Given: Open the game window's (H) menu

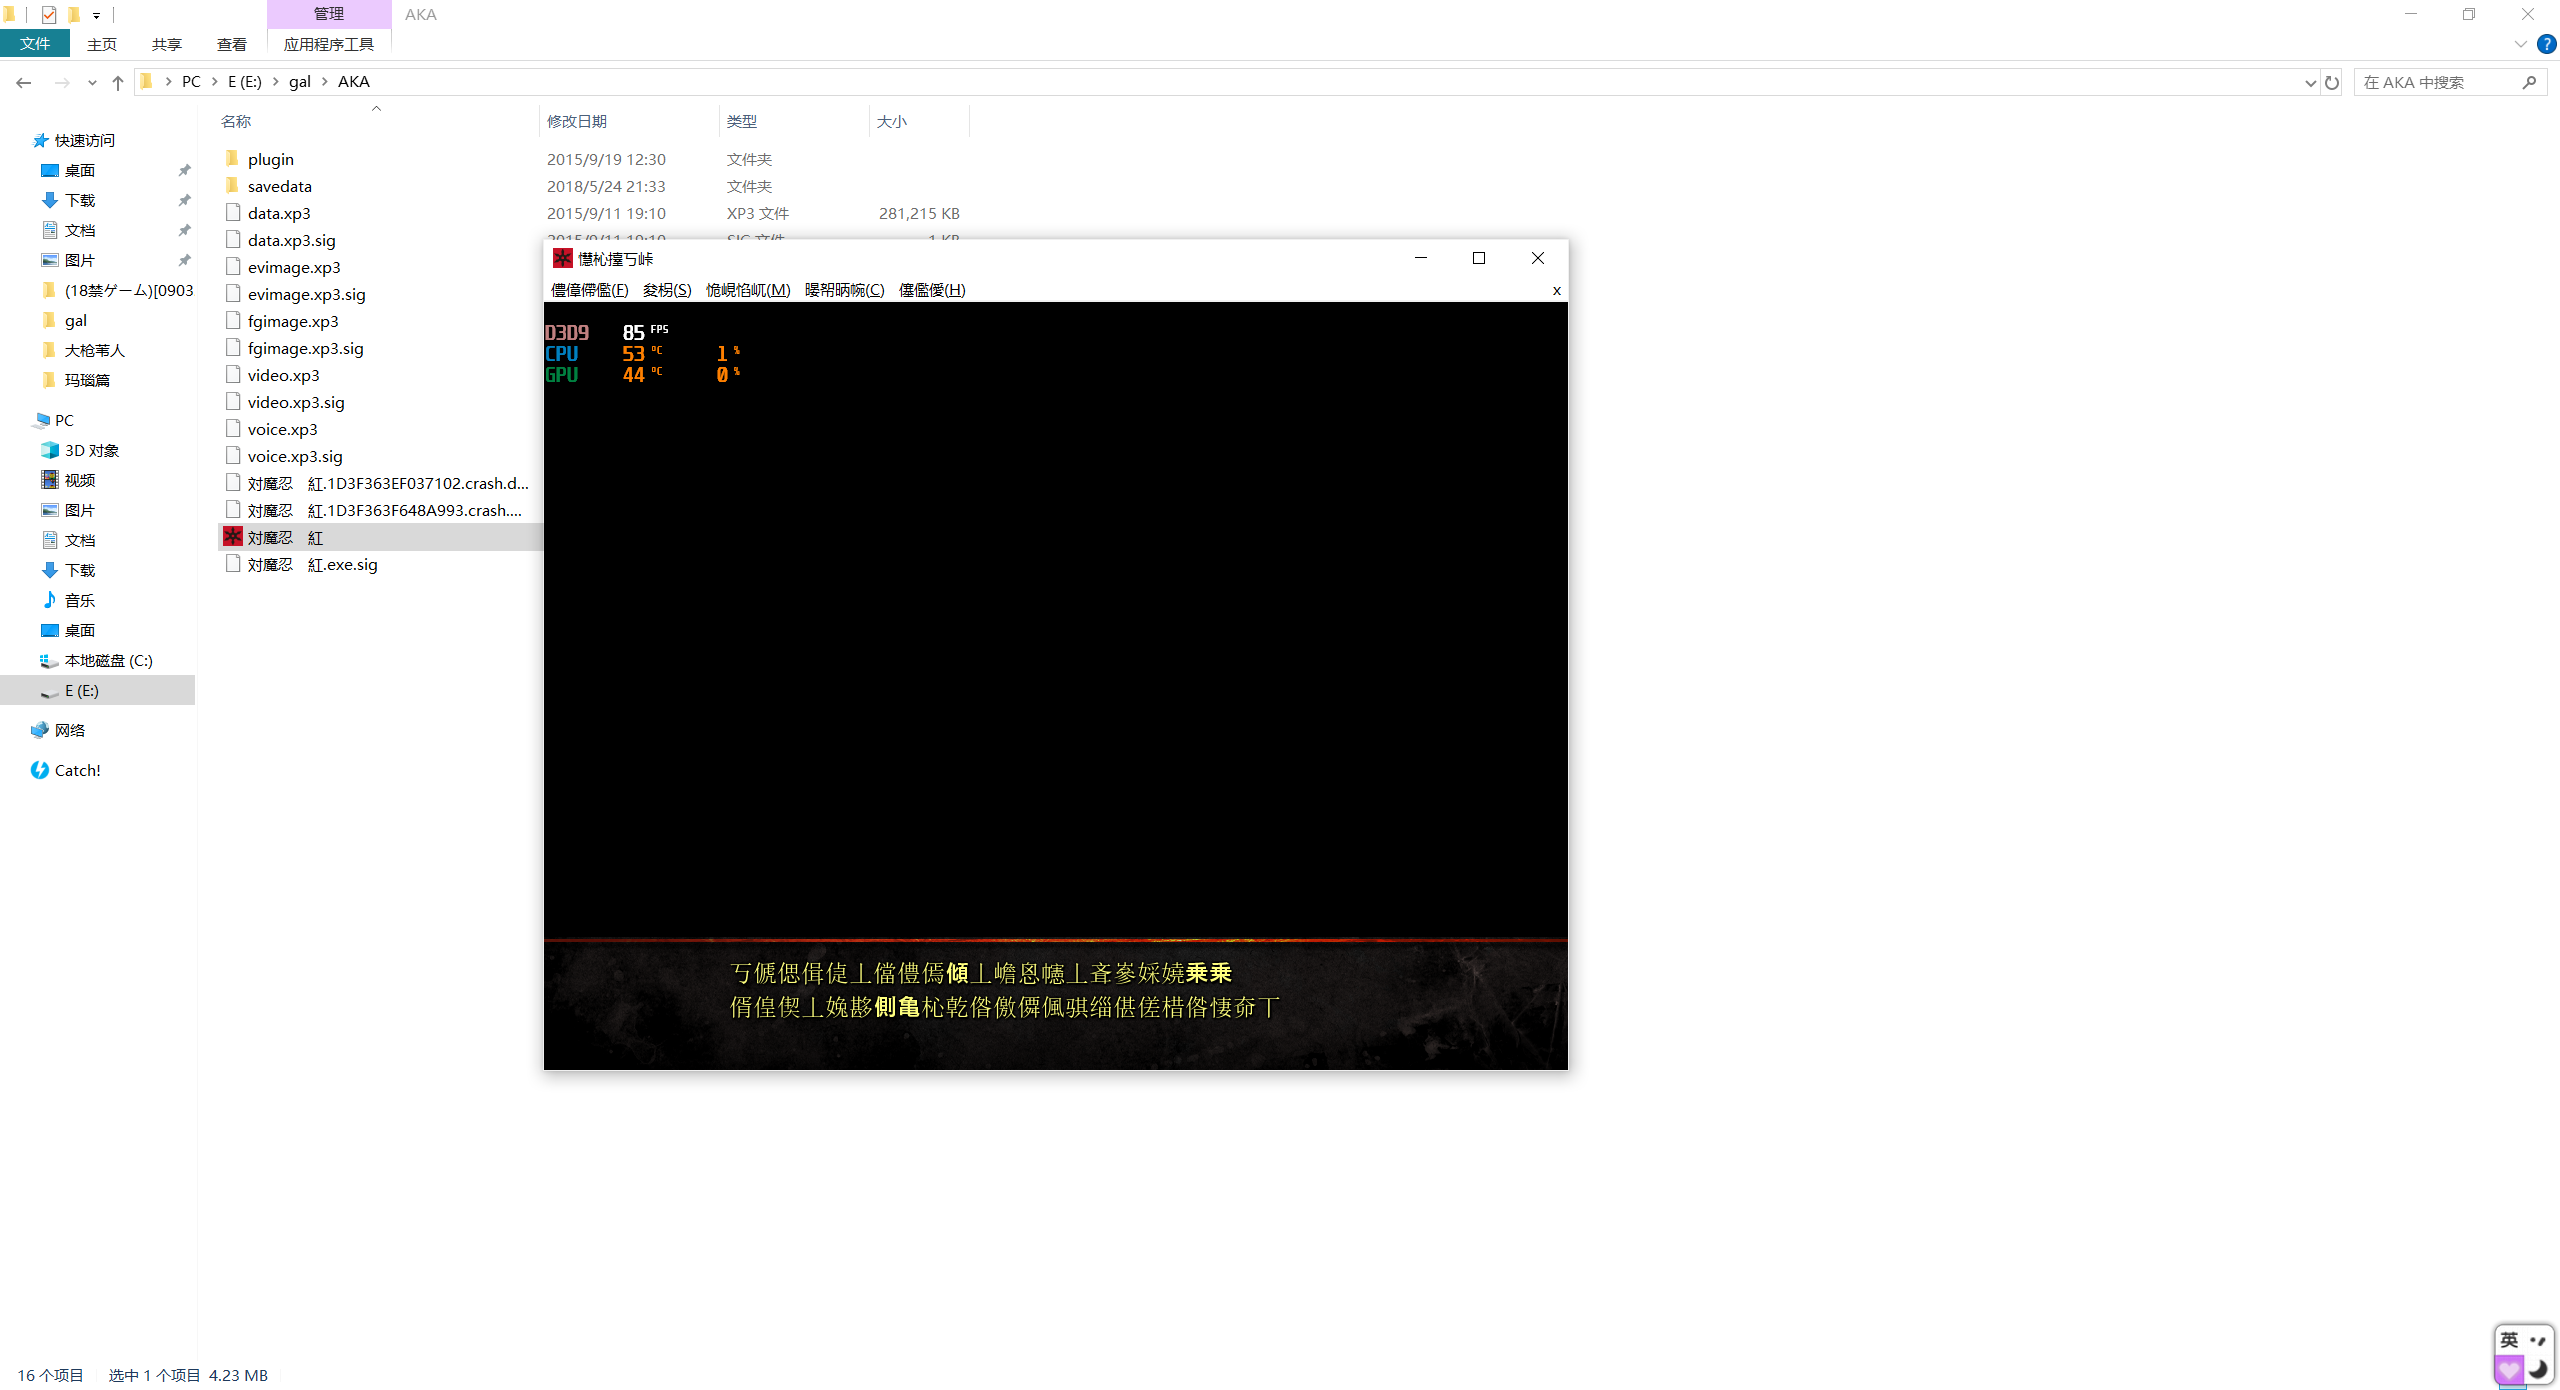Looking at the screenshot, I should pyautogui.click(x=931, y=290).
